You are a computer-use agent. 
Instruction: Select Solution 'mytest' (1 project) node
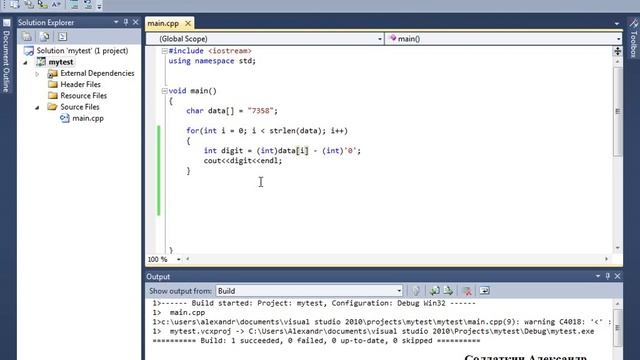(82, 51)
